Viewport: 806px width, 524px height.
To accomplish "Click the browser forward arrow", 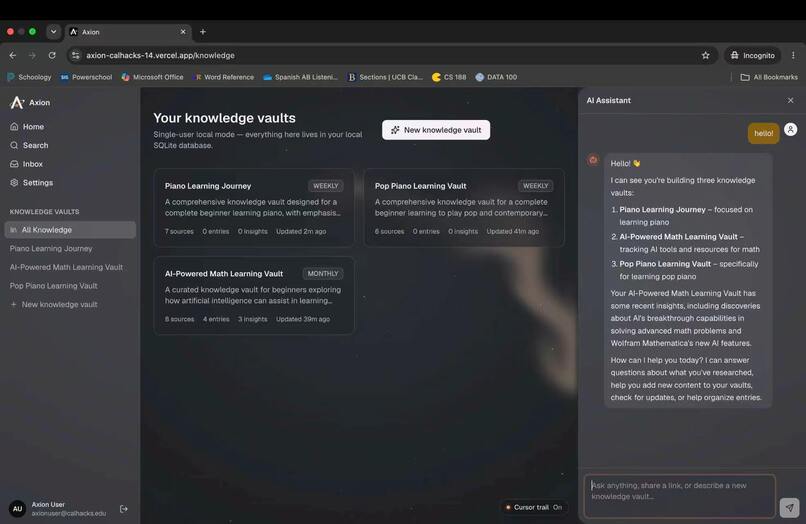I will coord(32,55).
